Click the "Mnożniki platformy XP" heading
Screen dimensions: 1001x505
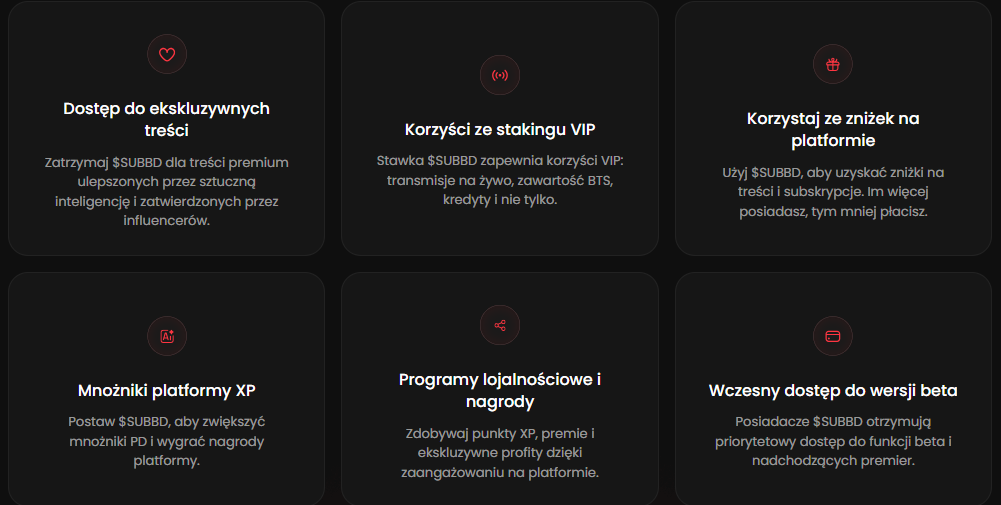(x=167, y=390)
